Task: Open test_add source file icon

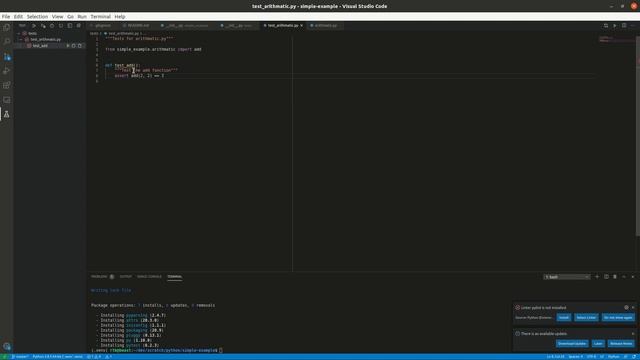Action: click(x=80, y=46)
